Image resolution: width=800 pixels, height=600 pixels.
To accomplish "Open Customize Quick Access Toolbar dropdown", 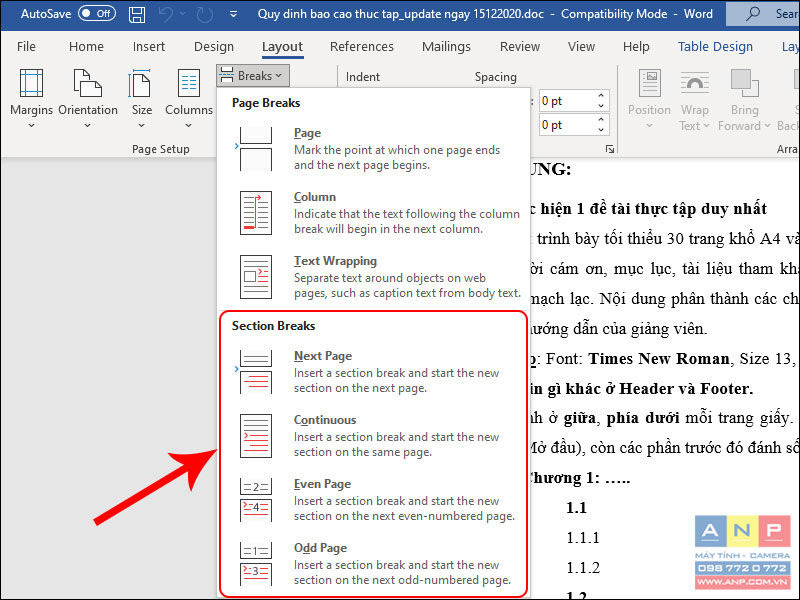I will pyautogui.click(x=233, y=14).
